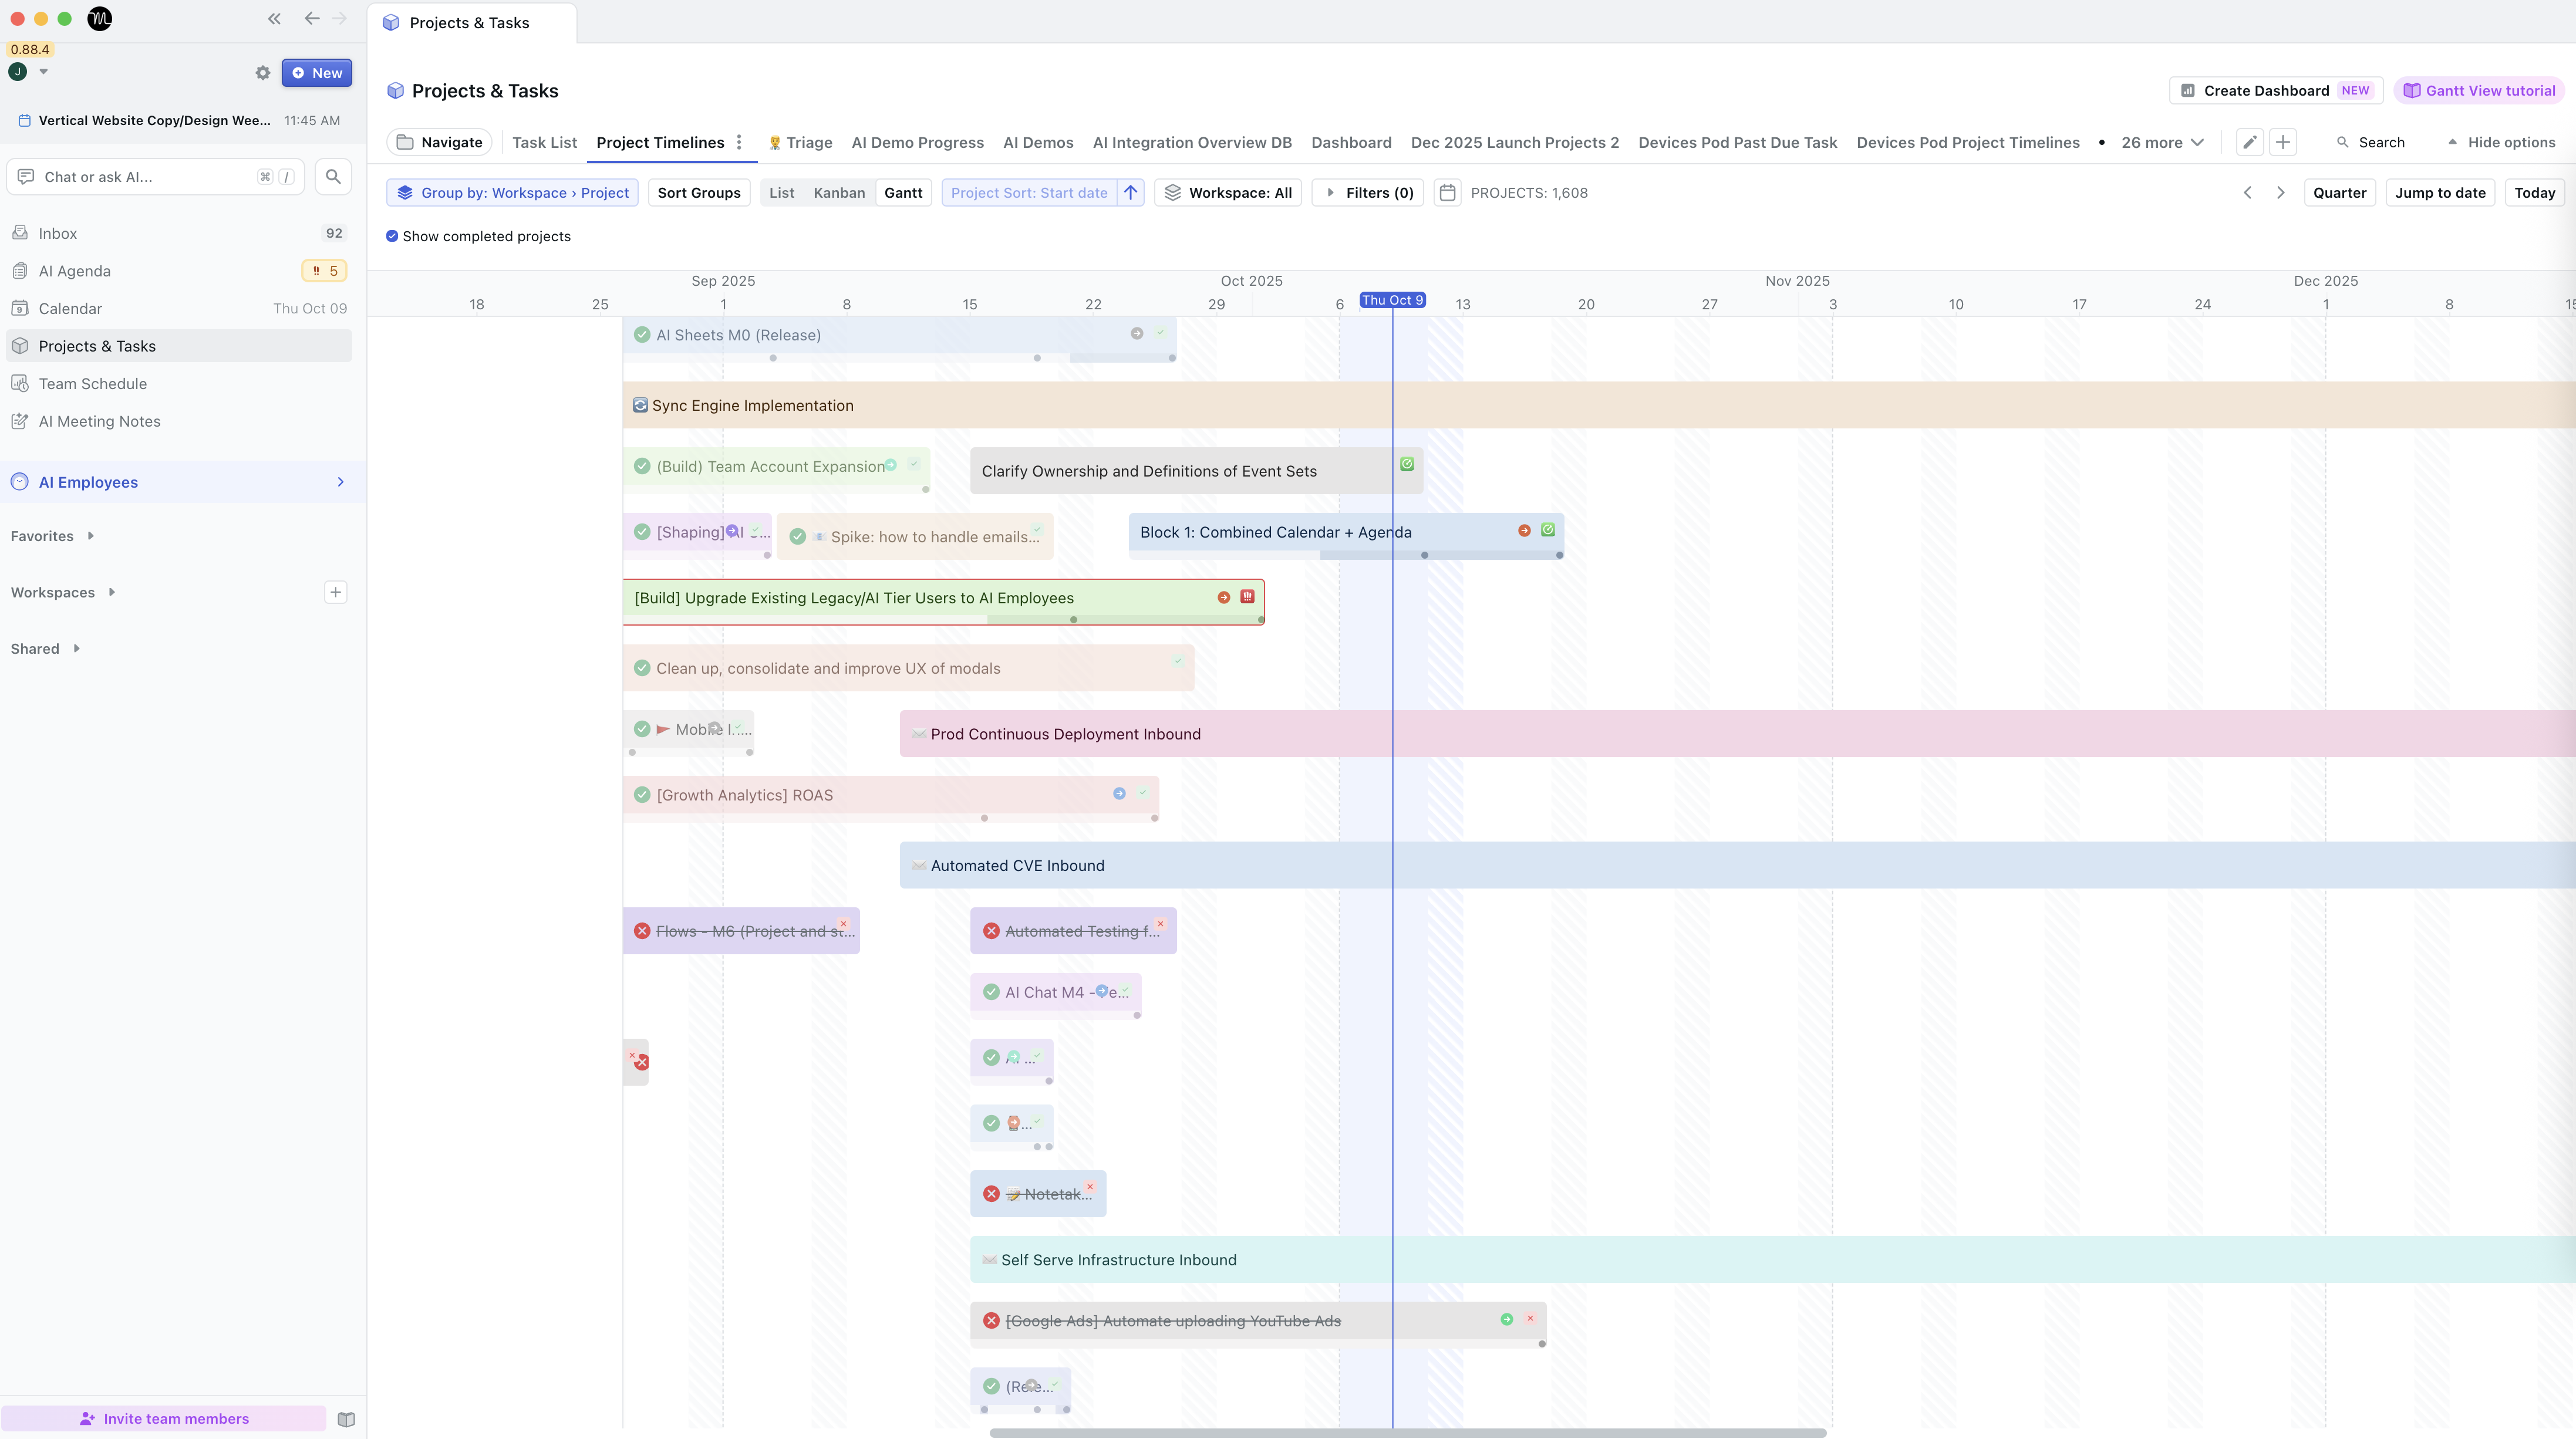
Task: Add workspace with plus icon
Action: click(335, 592)
